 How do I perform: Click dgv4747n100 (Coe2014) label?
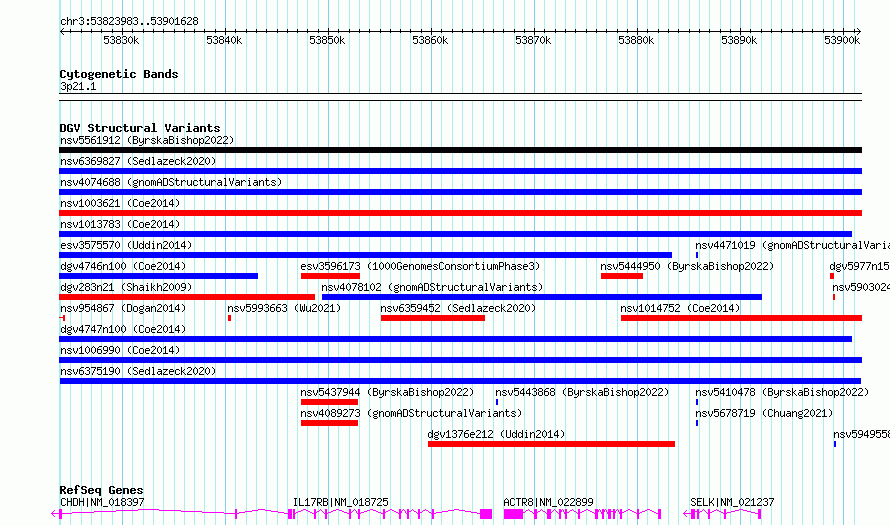tap(123, 329)
